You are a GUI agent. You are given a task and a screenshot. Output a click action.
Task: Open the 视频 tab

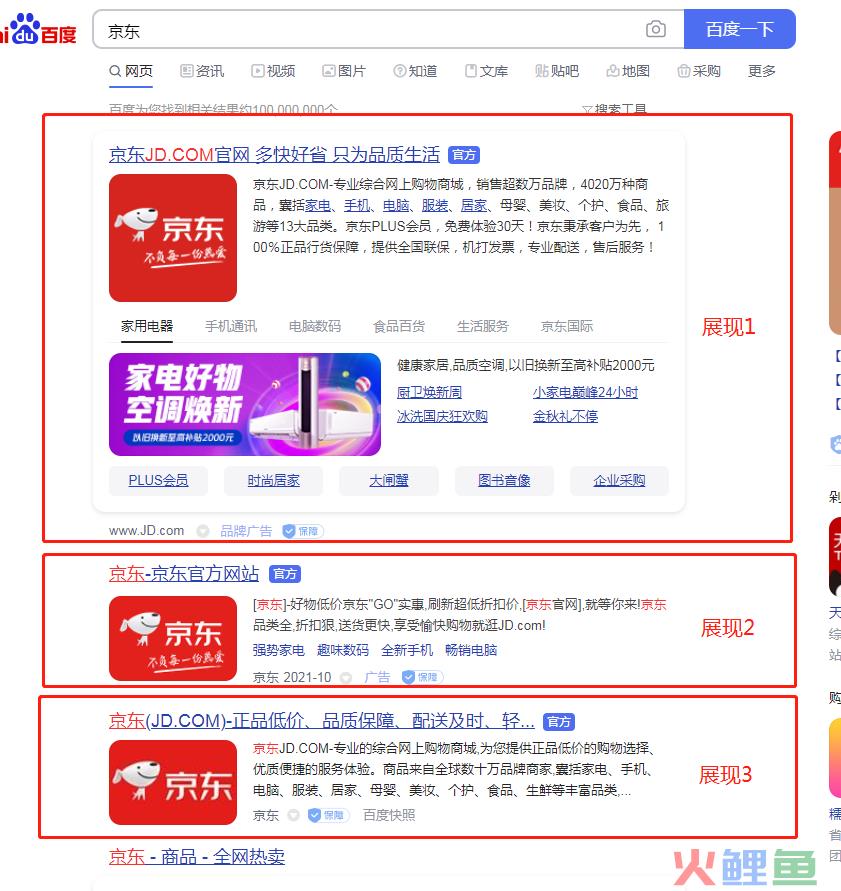[273, 71]
